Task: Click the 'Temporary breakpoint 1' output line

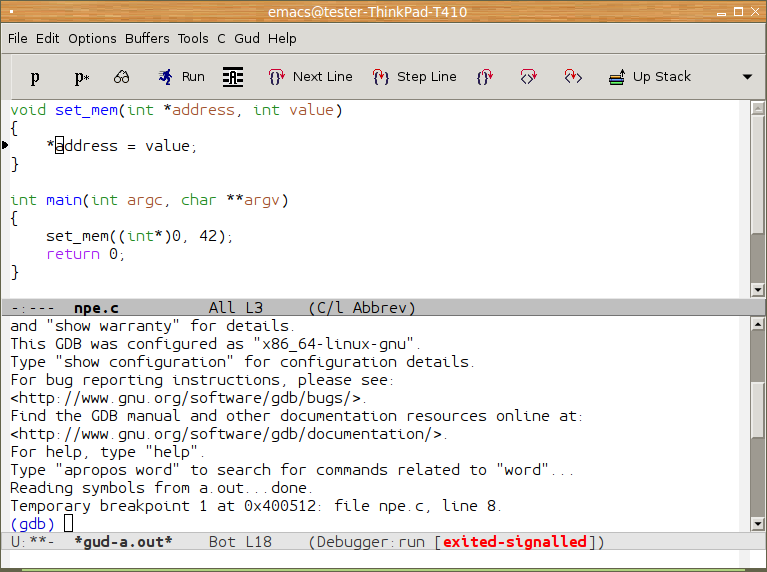Action: tap(255, 506)
